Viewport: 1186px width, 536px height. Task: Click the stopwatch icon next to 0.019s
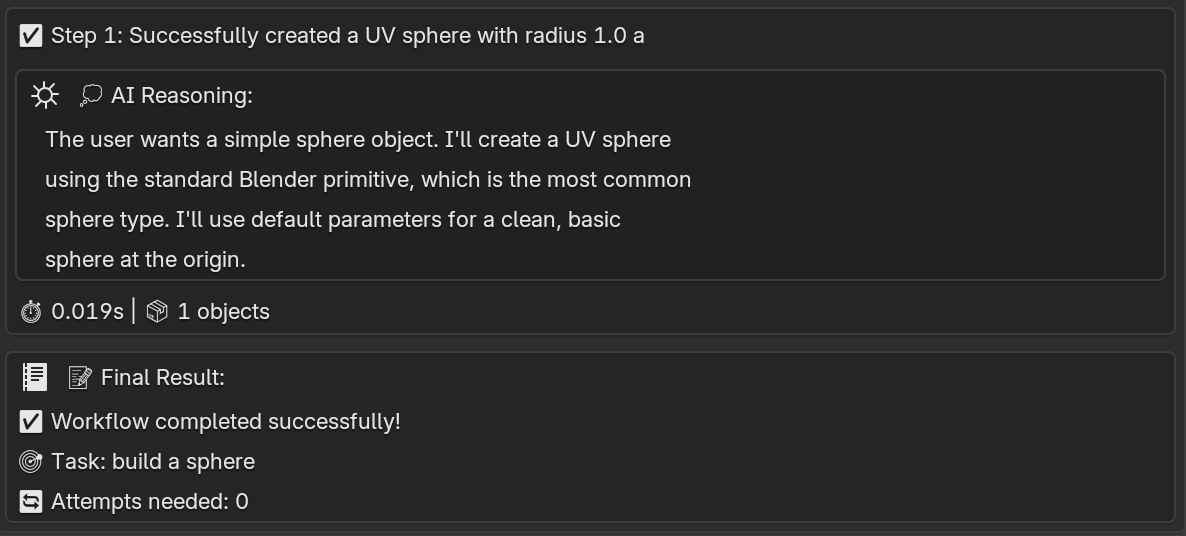[x=31, y=311]
